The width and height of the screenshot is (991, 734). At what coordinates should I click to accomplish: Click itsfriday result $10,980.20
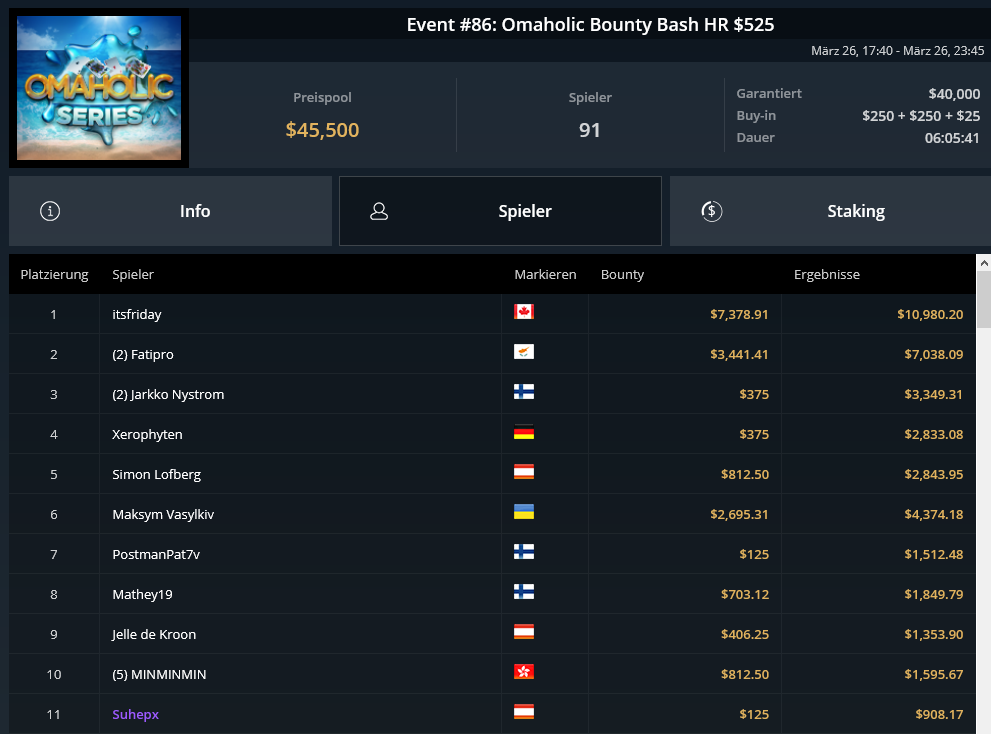click(x=930, y=314)
